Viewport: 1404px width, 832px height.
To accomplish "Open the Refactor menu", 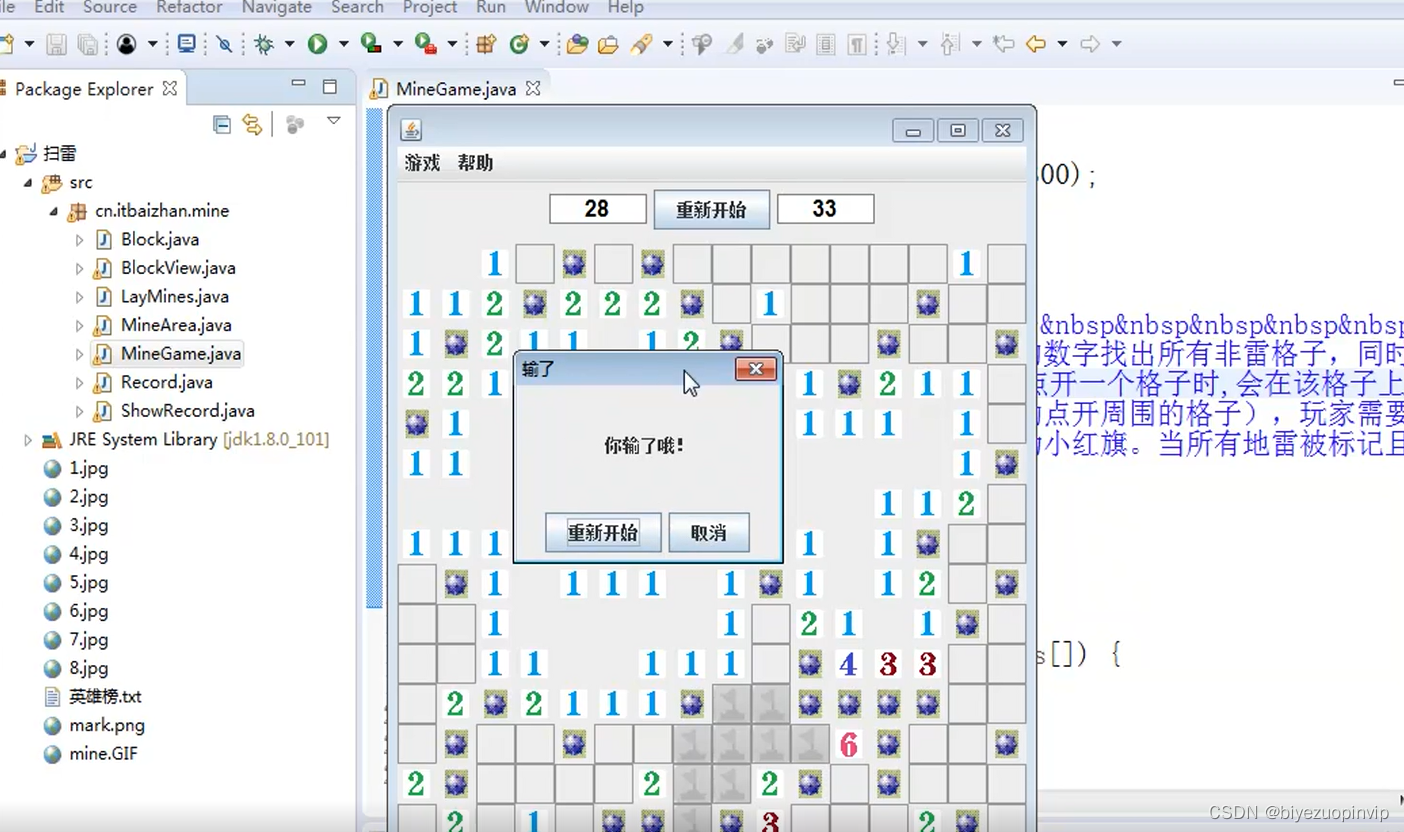I will coord(189,7).
